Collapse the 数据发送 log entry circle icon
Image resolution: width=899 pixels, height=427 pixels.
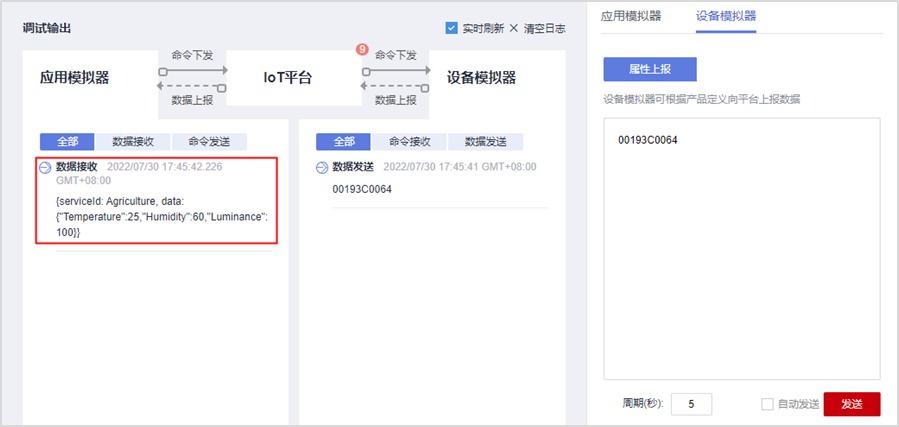(x=322, y=167)
